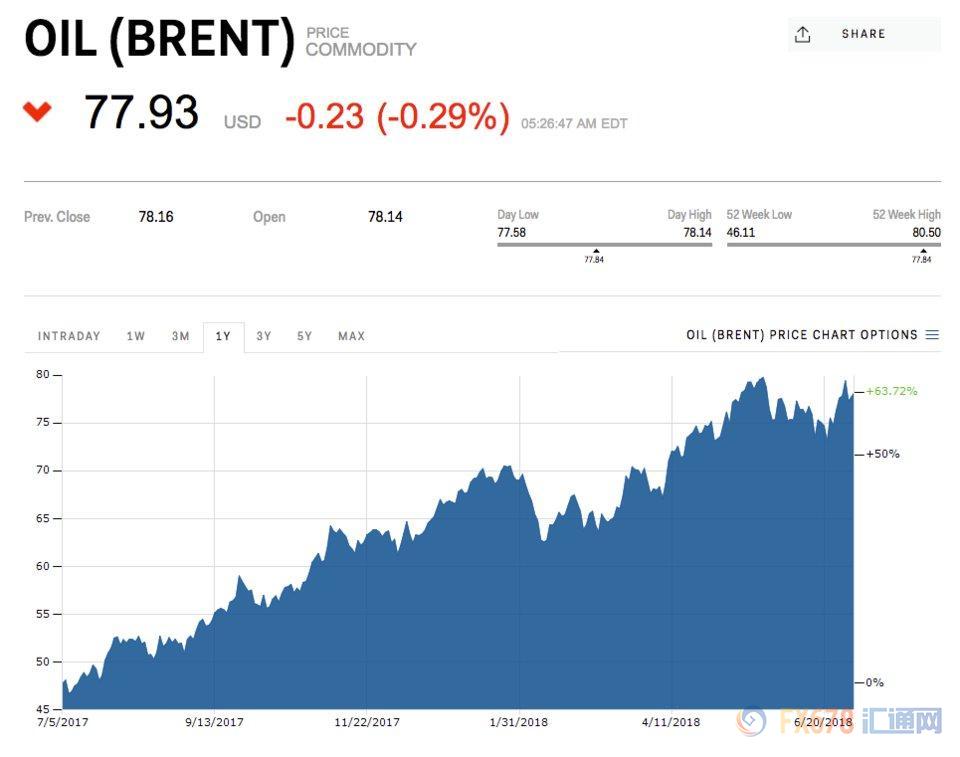This screenshot has height=757, width=960.
Task: Click the chart peak near 80
Action: point(762,380)
